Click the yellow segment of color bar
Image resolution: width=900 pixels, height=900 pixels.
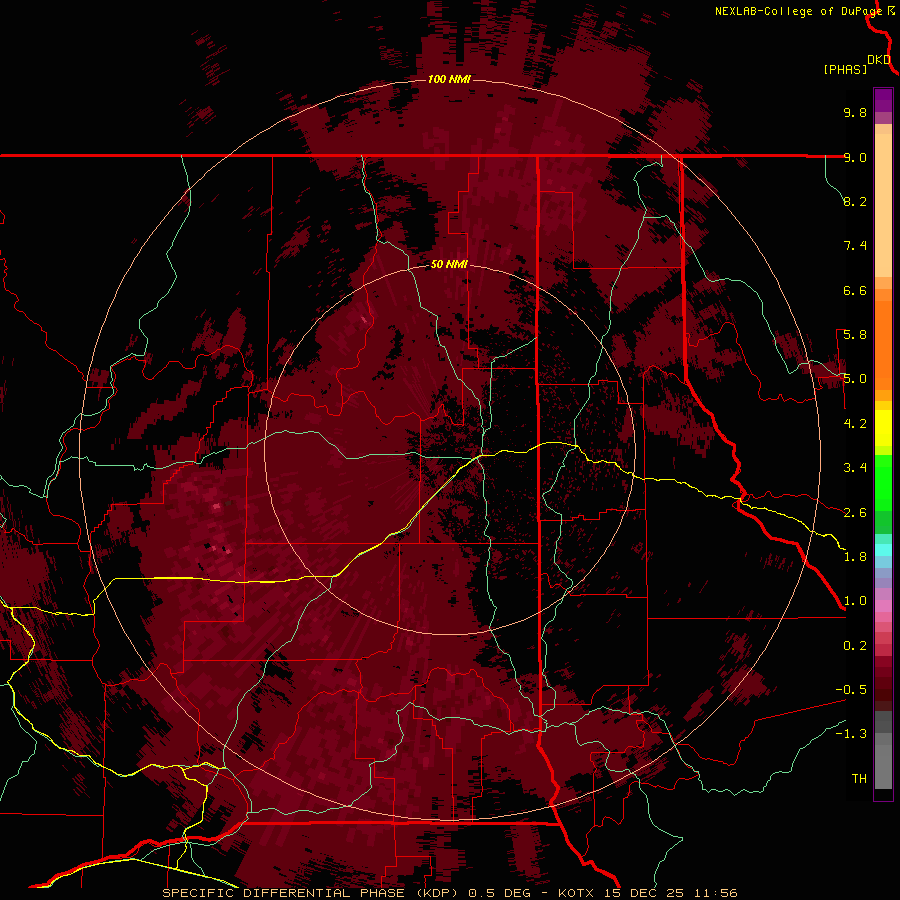click(883, 428)
